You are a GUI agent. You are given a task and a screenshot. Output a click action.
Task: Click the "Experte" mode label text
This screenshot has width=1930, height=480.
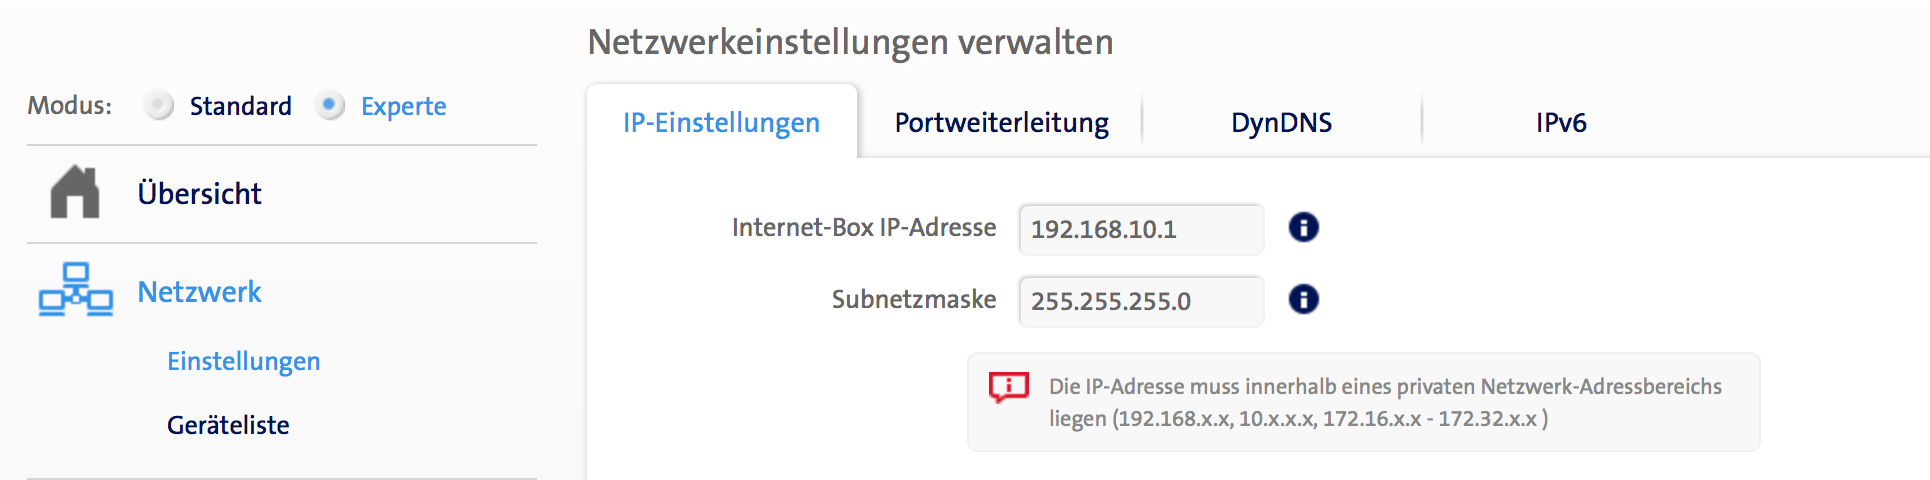403,106
